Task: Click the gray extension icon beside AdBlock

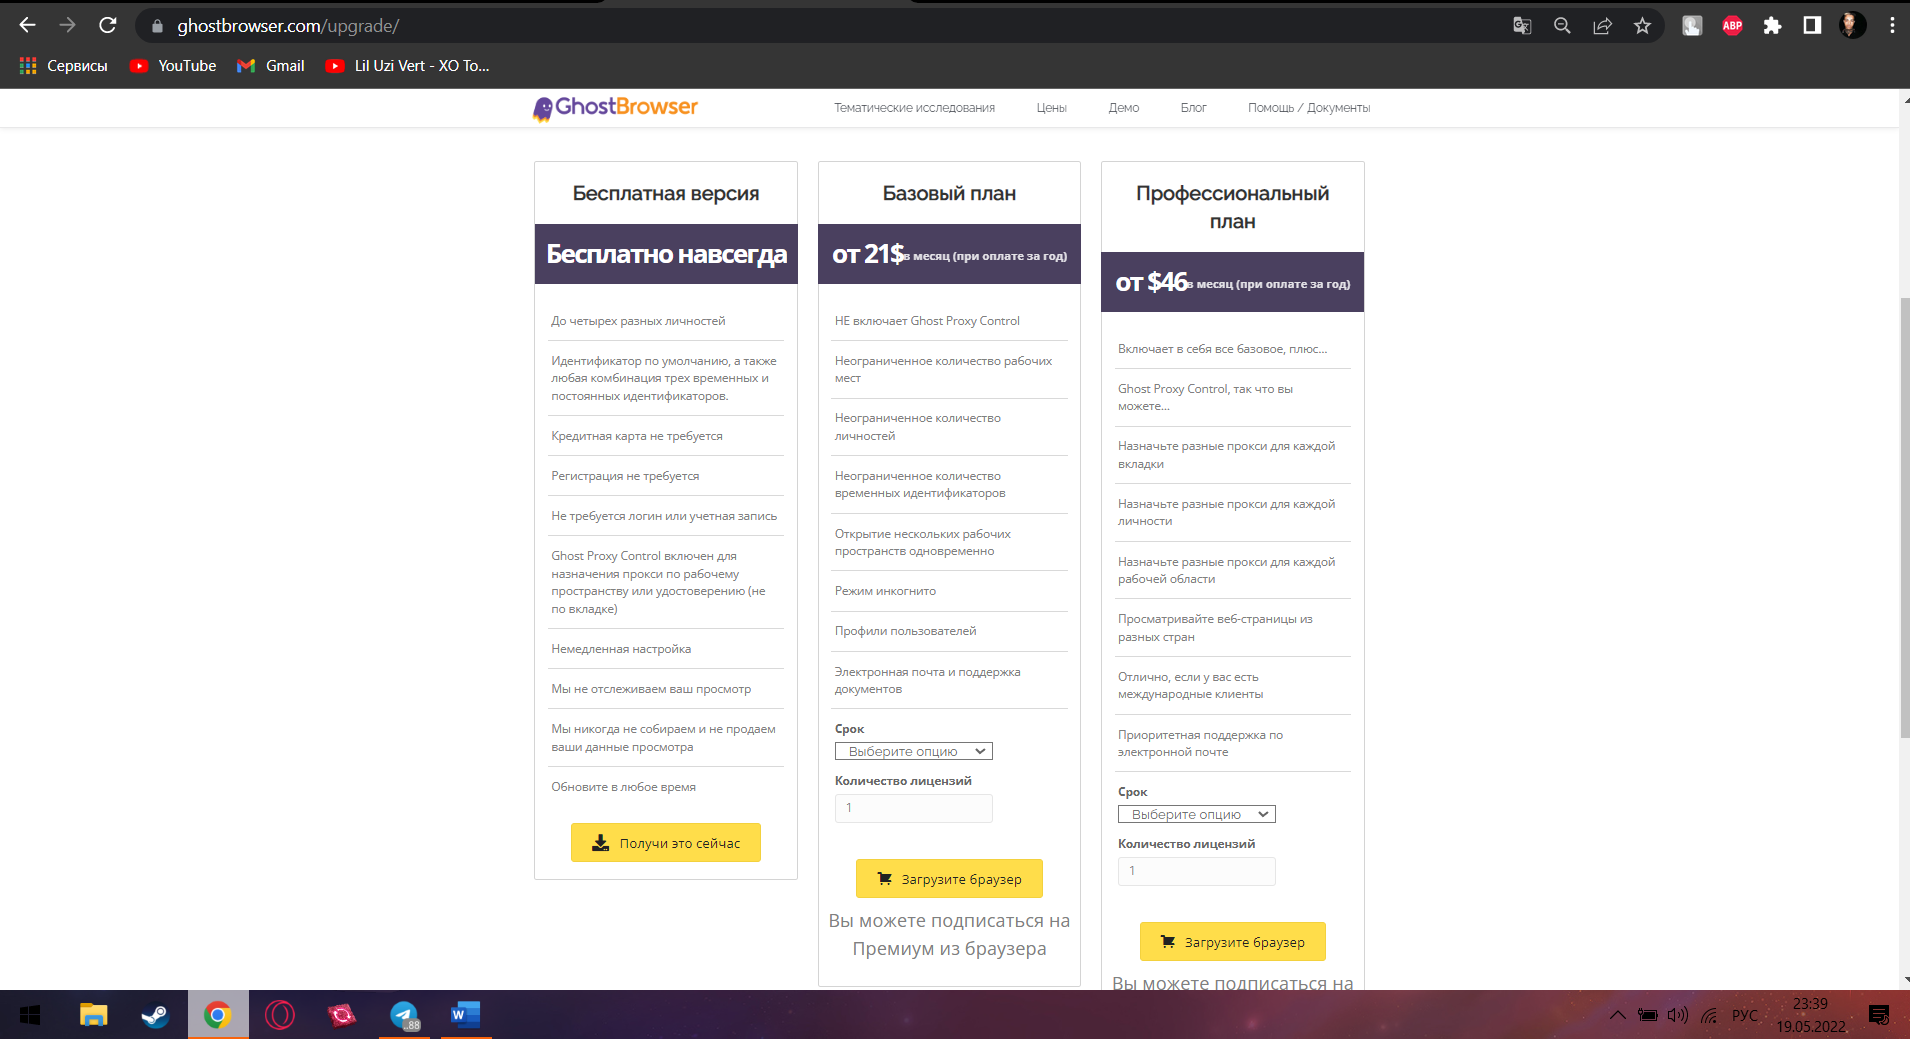Action: pyautogui.click(x=1692, y=26)
